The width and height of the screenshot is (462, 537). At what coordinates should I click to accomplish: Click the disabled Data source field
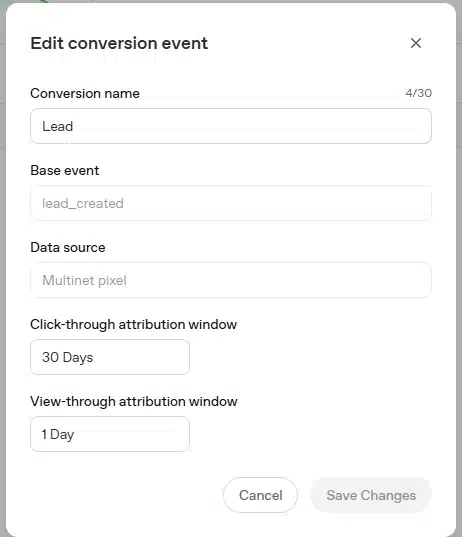[231, 280]
